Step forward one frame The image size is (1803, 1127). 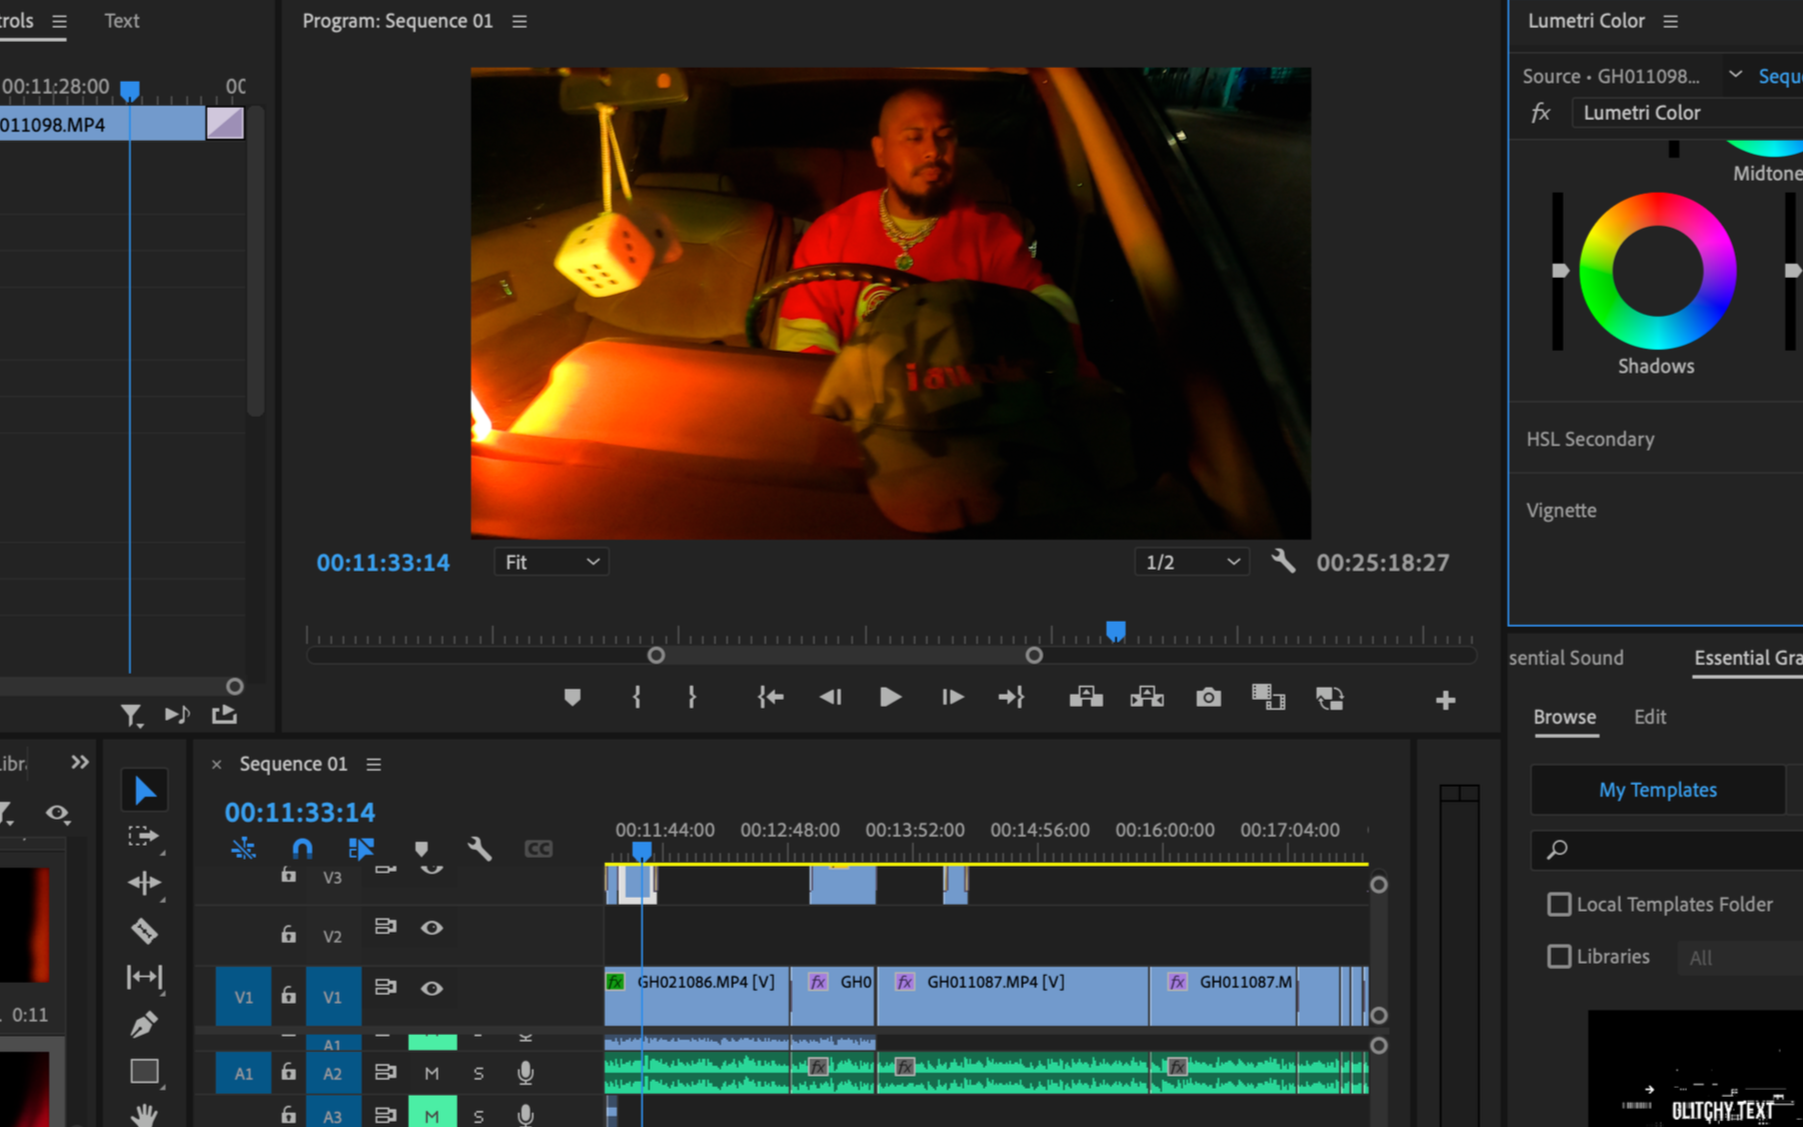(952, 698)
